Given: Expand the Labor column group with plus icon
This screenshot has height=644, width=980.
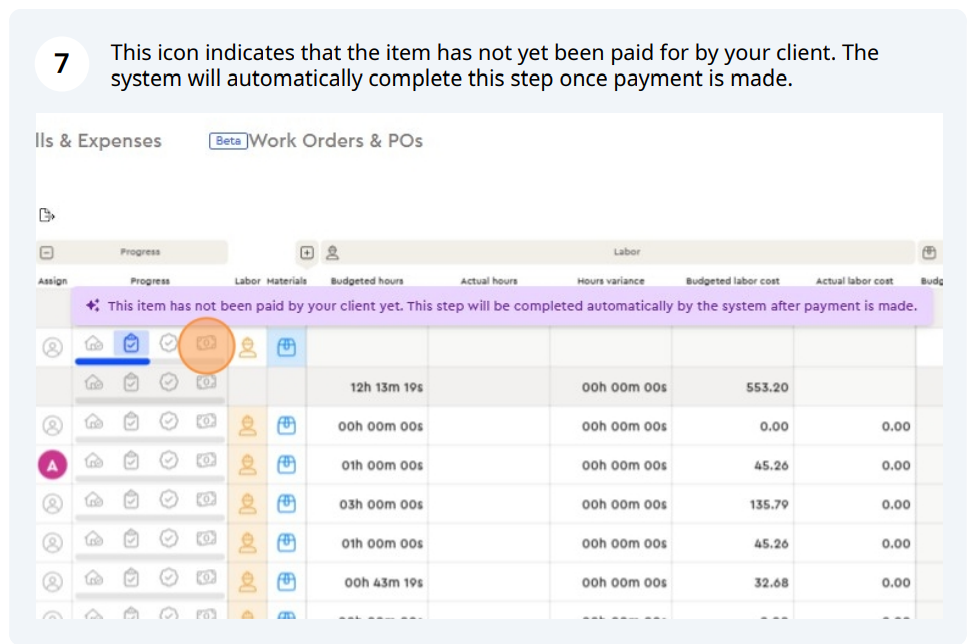Looking at the screenshot, I should [308, 253].
